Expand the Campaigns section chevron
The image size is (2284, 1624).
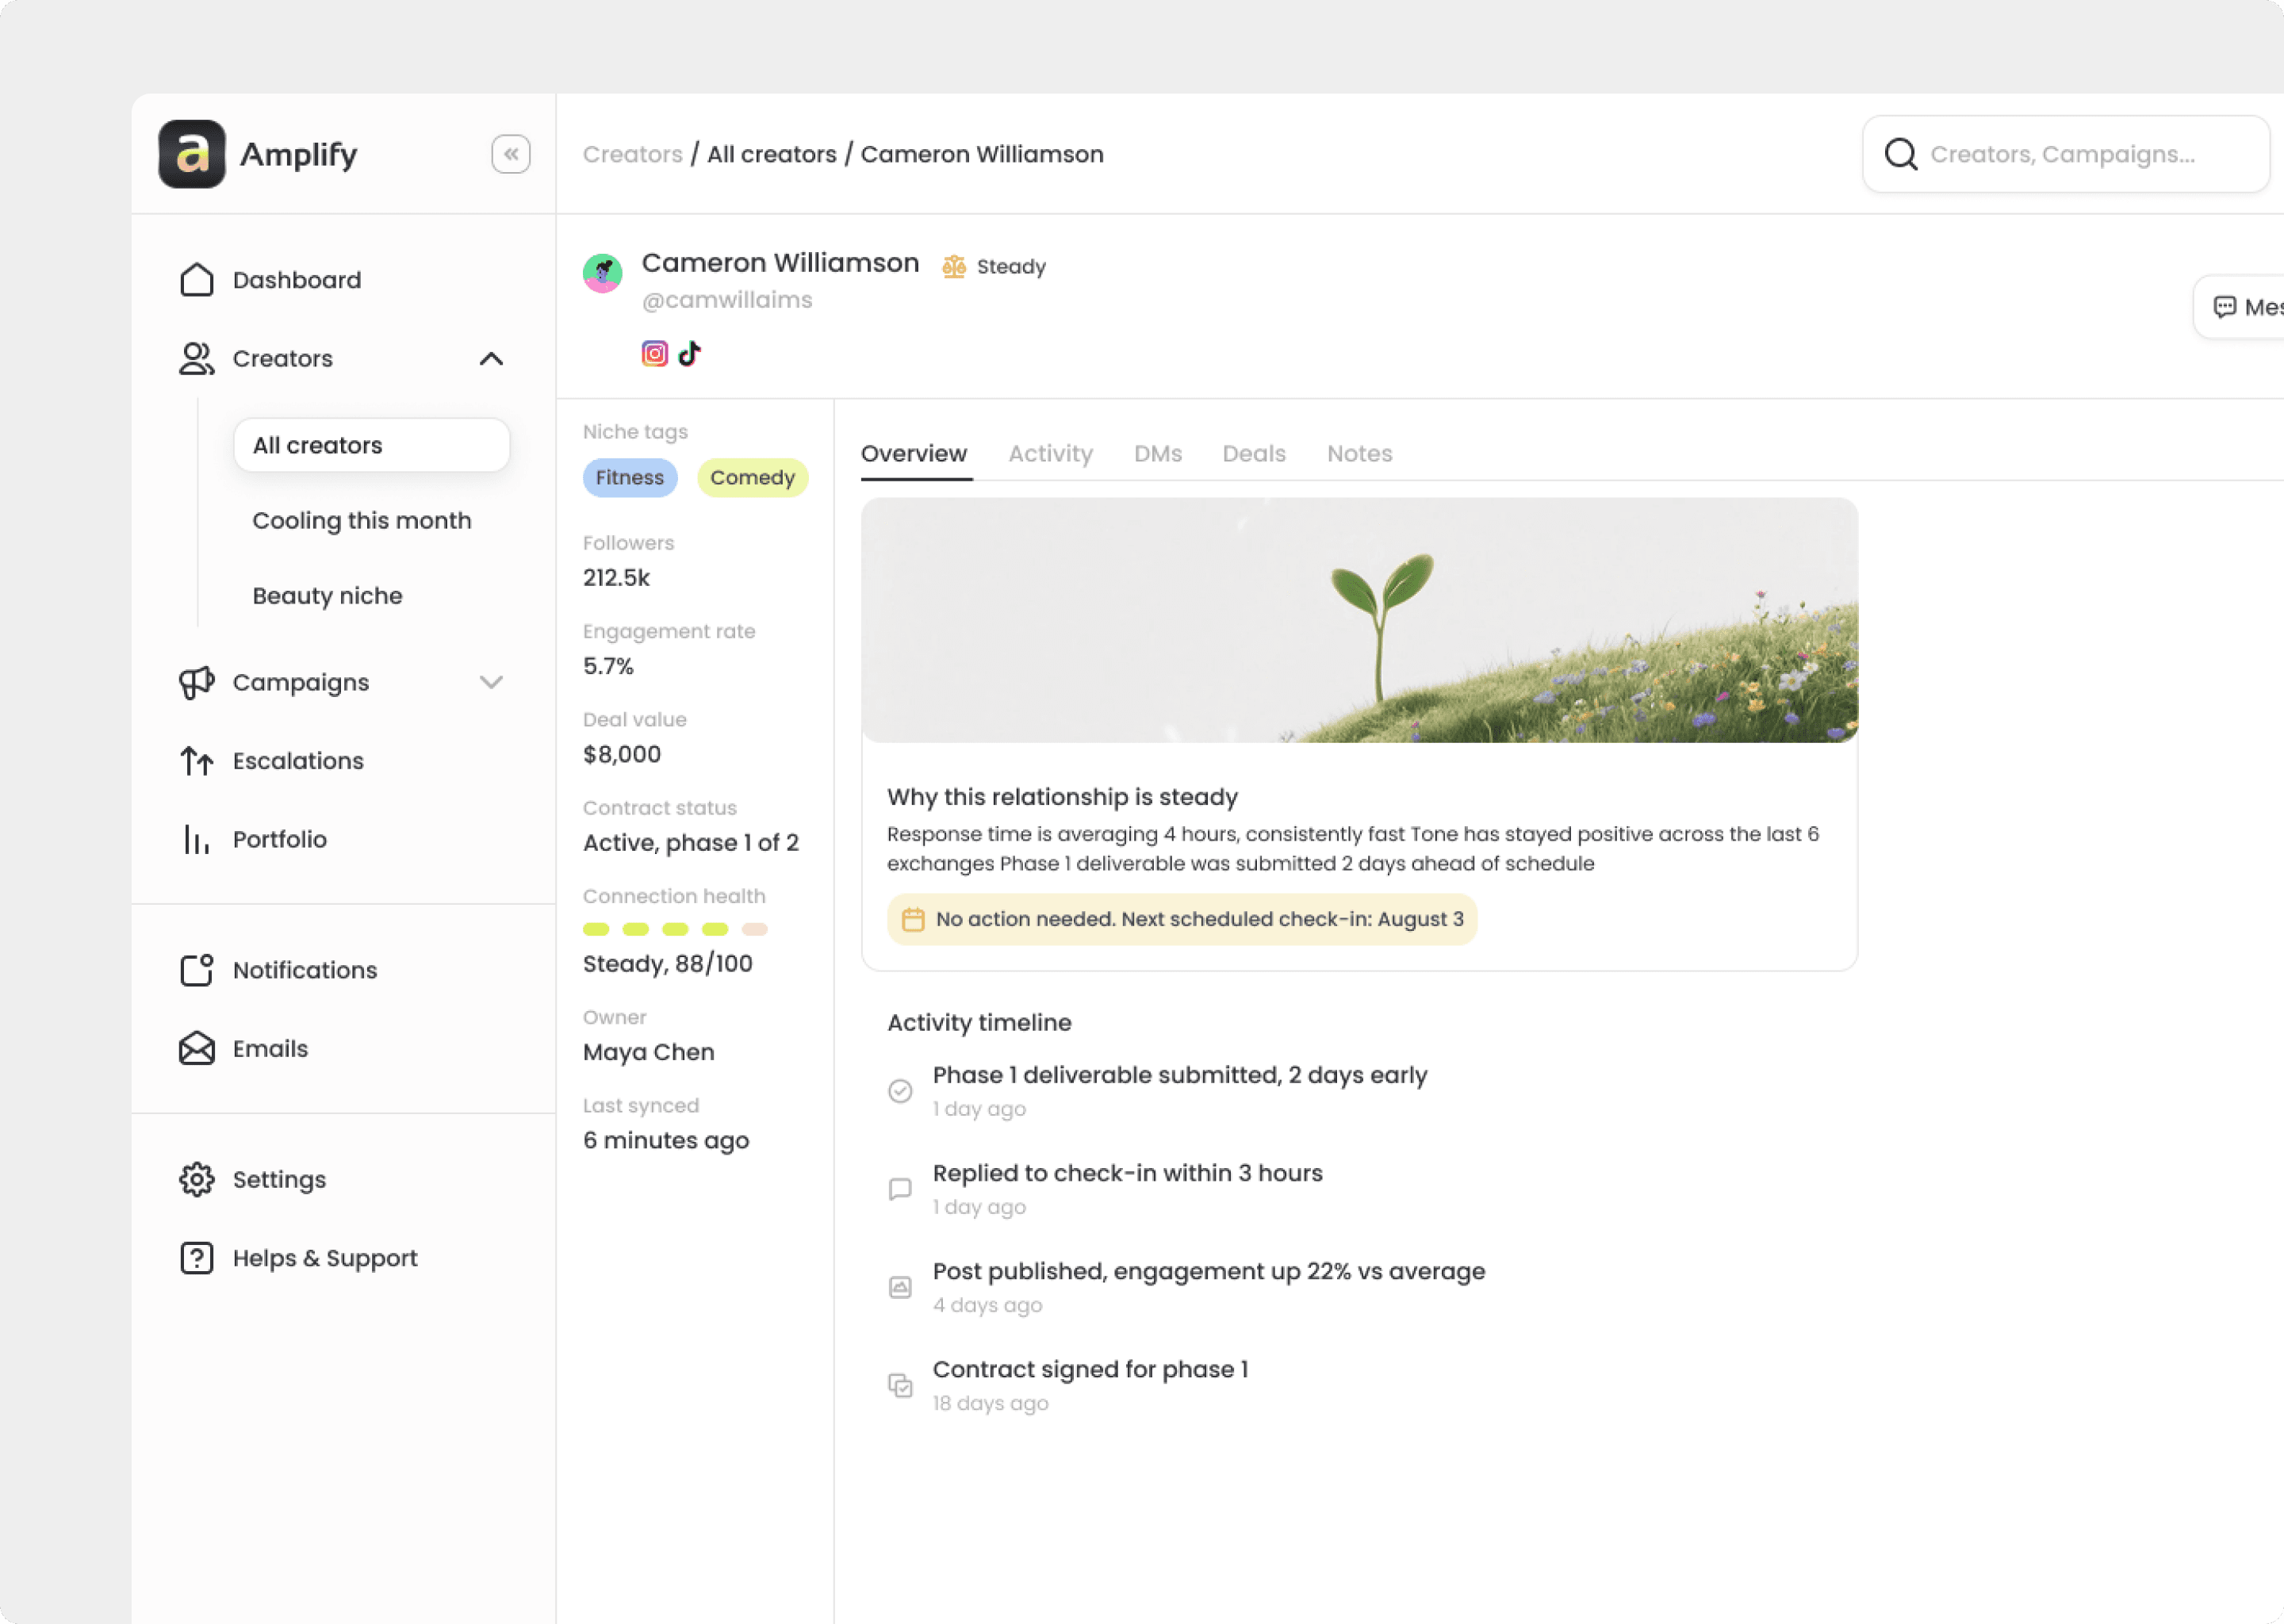point(491,683)
